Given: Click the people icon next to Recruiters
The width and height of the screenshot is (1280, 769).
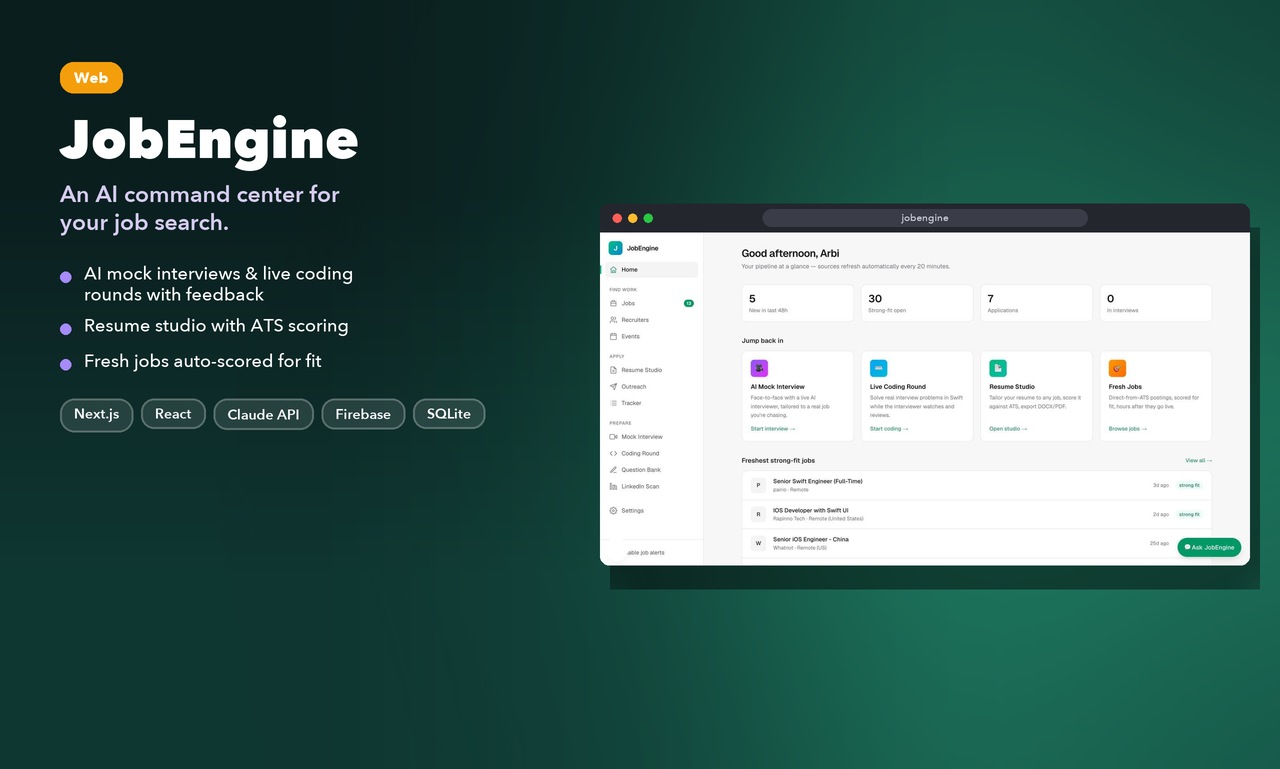Looking at the screenshot, I should (x=613, y=320).
